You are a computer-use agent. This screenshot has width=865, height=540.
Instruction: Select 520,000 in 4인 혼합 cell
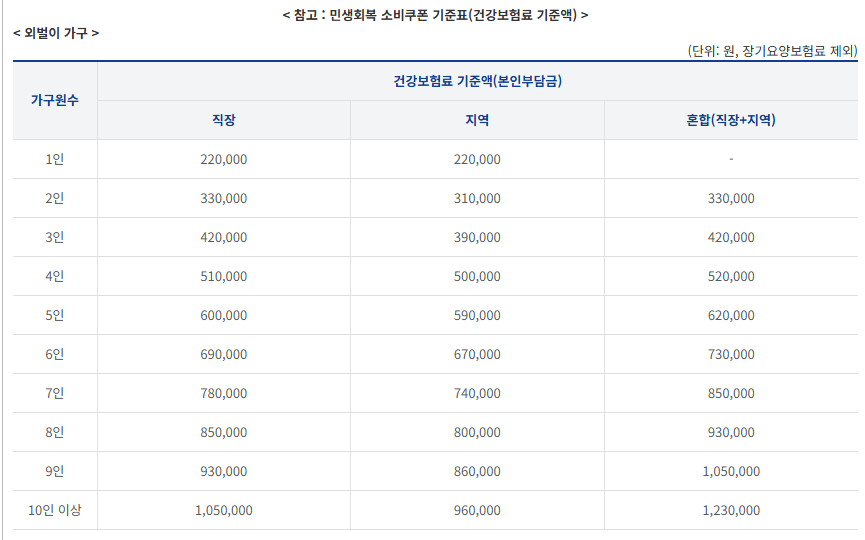(731, 276)
